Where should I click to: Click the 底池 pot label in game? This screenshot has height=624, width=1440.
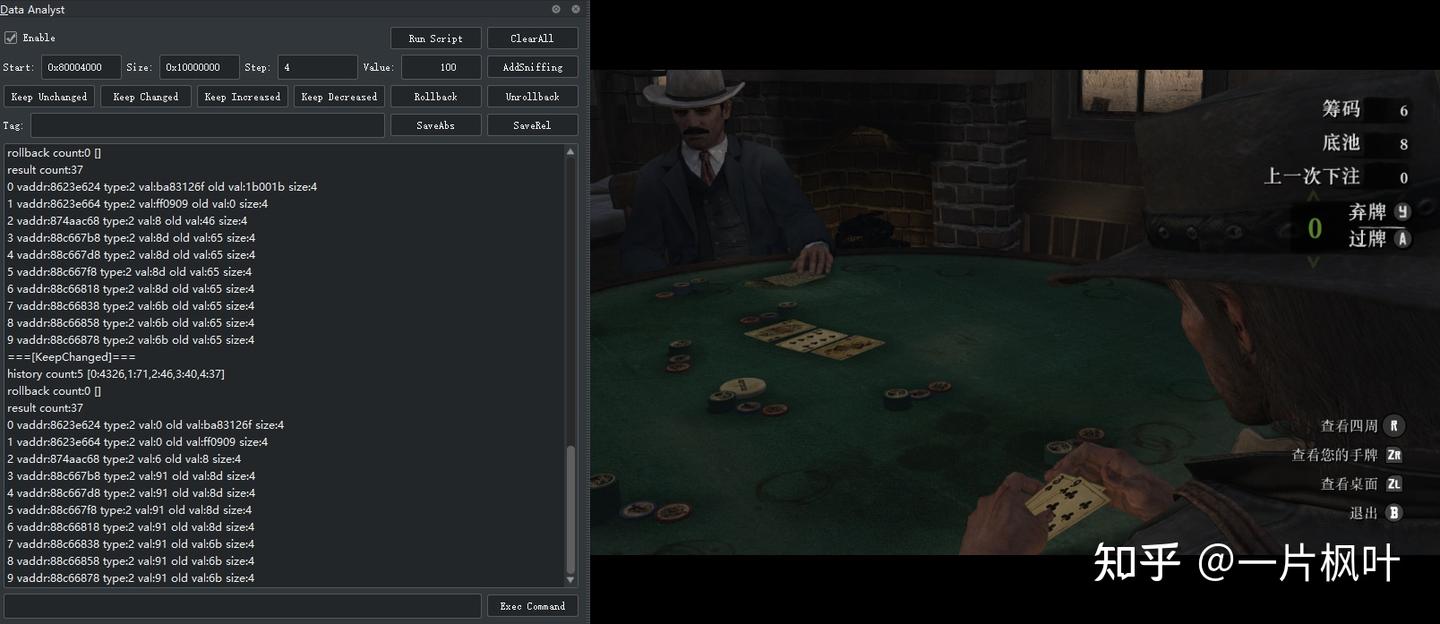1341,143
